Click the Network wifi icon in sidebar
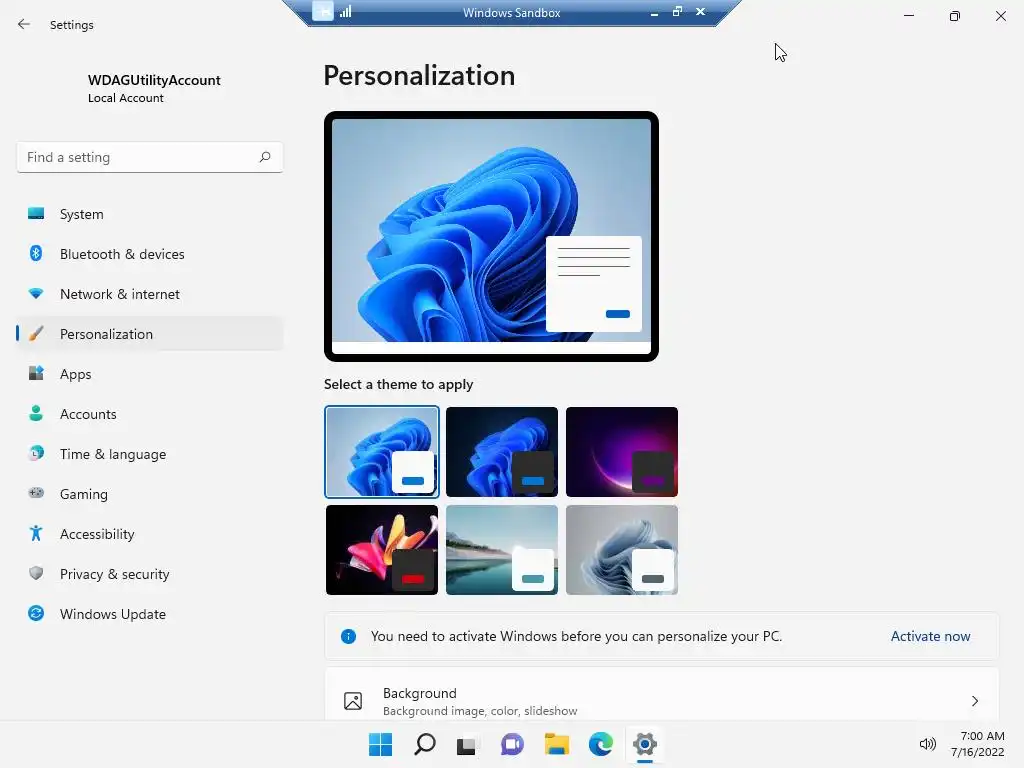Viewport: 1024px width, 768px height. point(36,294)
